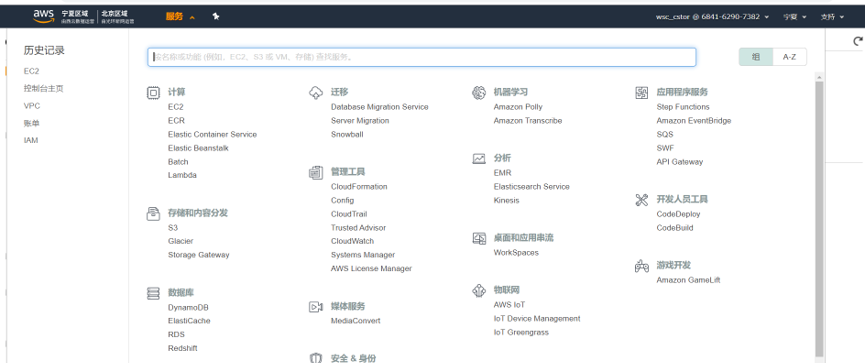Viewport: 865px width, 363px height.
Task: Open Batch service
Action: coord(178,162)
